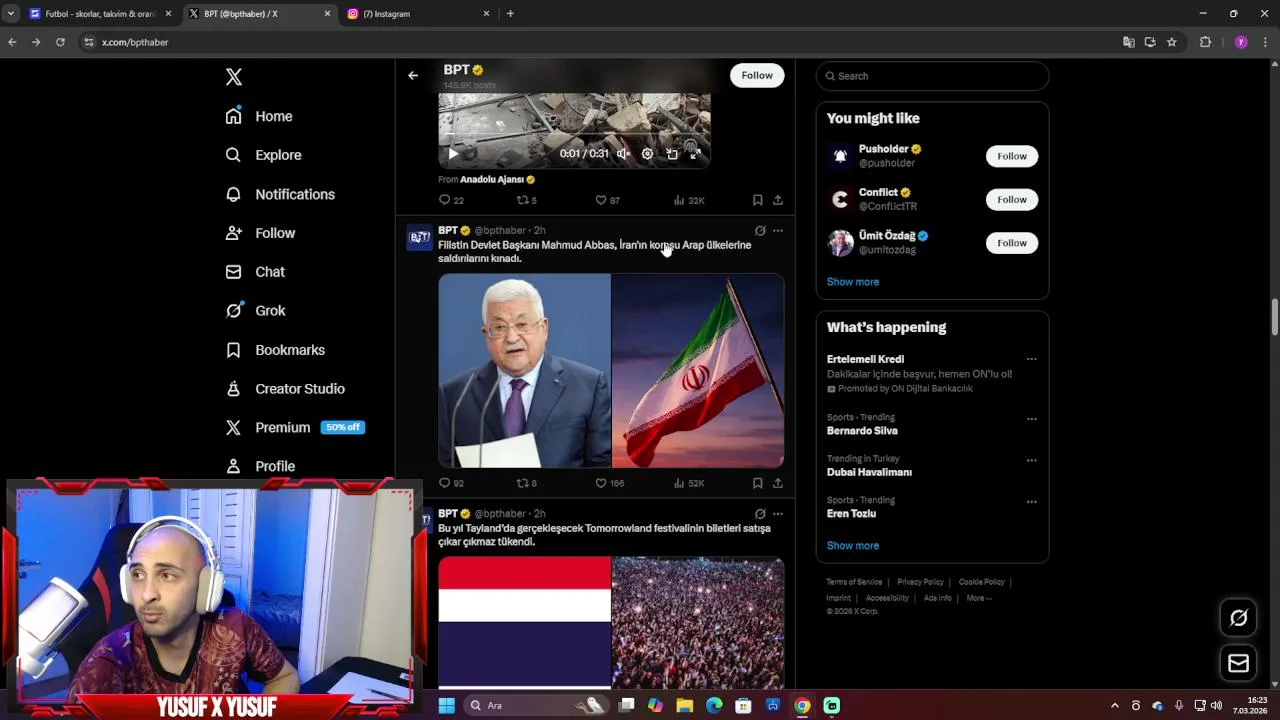View analytics for post with 52K views
The image size is (1280, 720).
[x=689, y=483]
